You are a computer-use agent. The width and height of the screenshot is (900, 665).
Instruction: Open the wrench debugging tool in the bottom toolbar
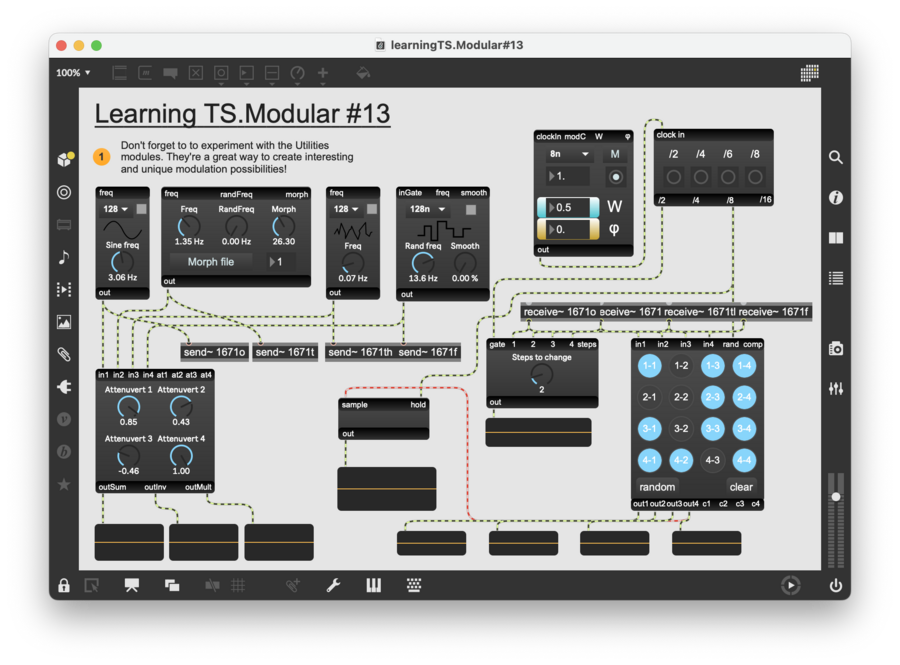[x=333, y=586]
